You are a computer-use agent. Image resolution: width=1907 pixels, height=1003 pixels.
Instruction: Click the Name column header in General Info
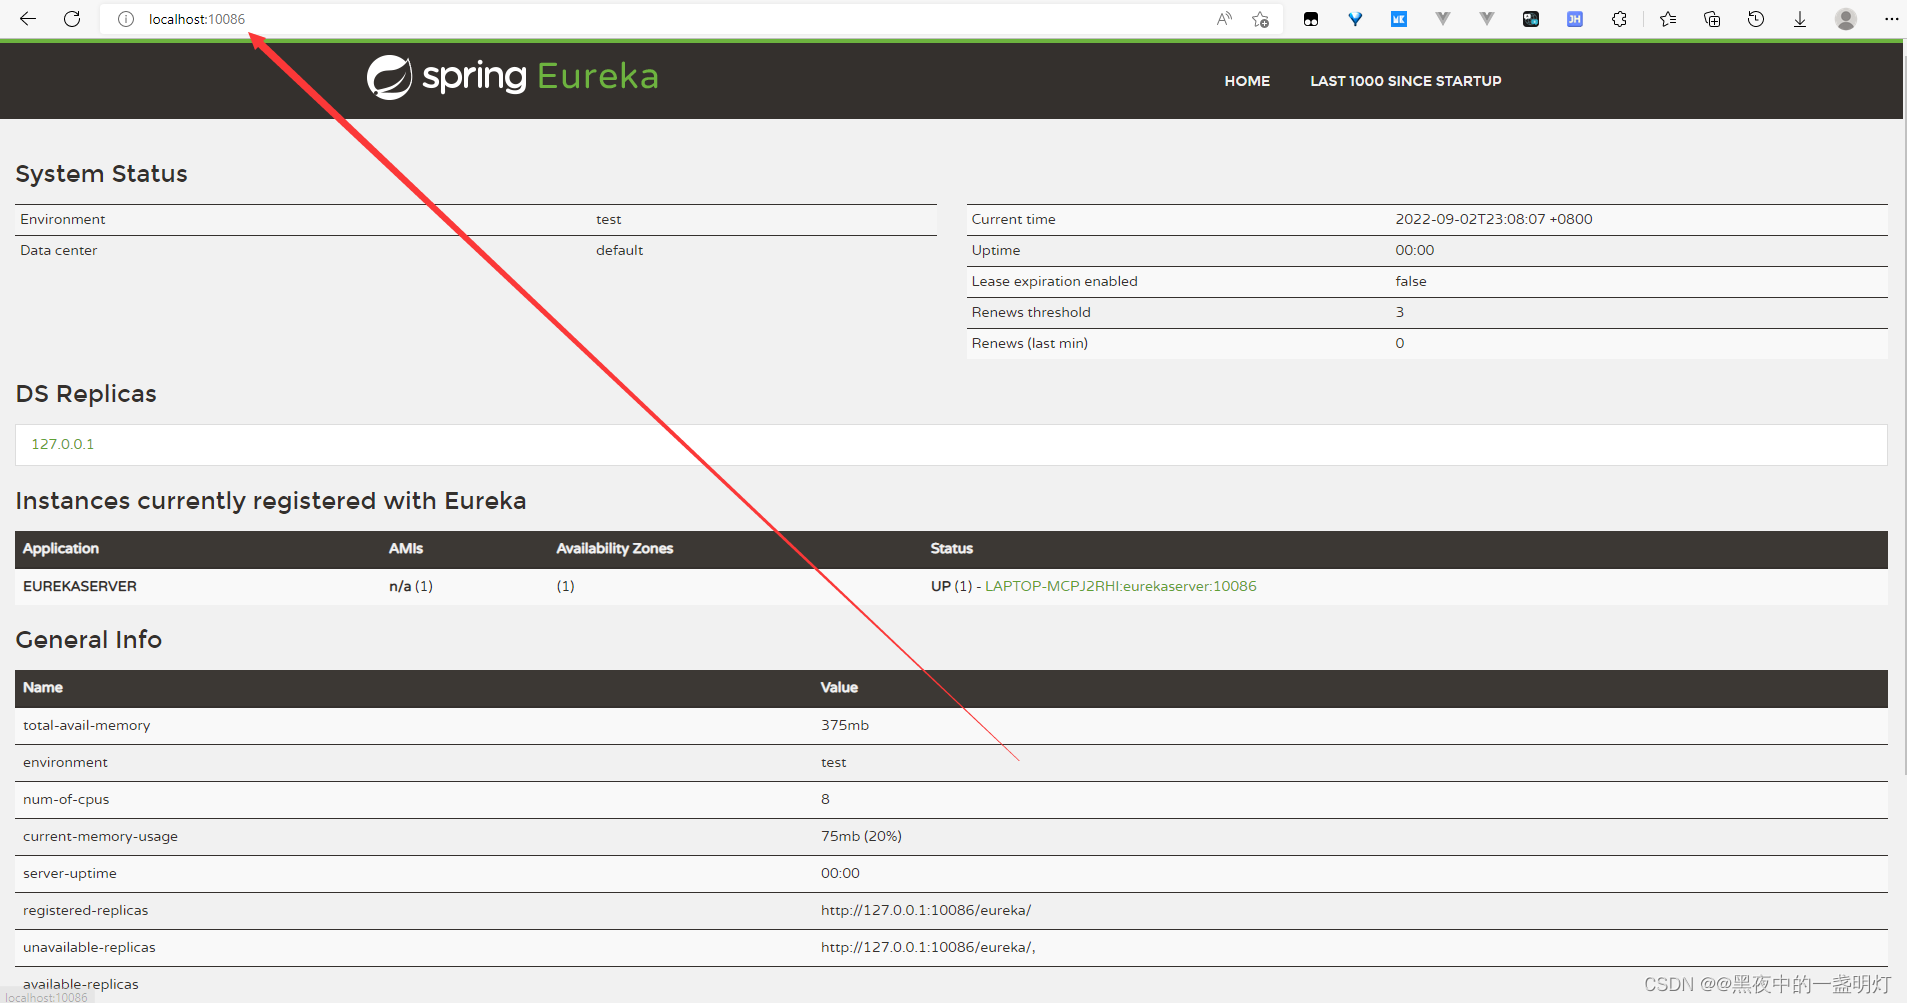pos(43,687)
